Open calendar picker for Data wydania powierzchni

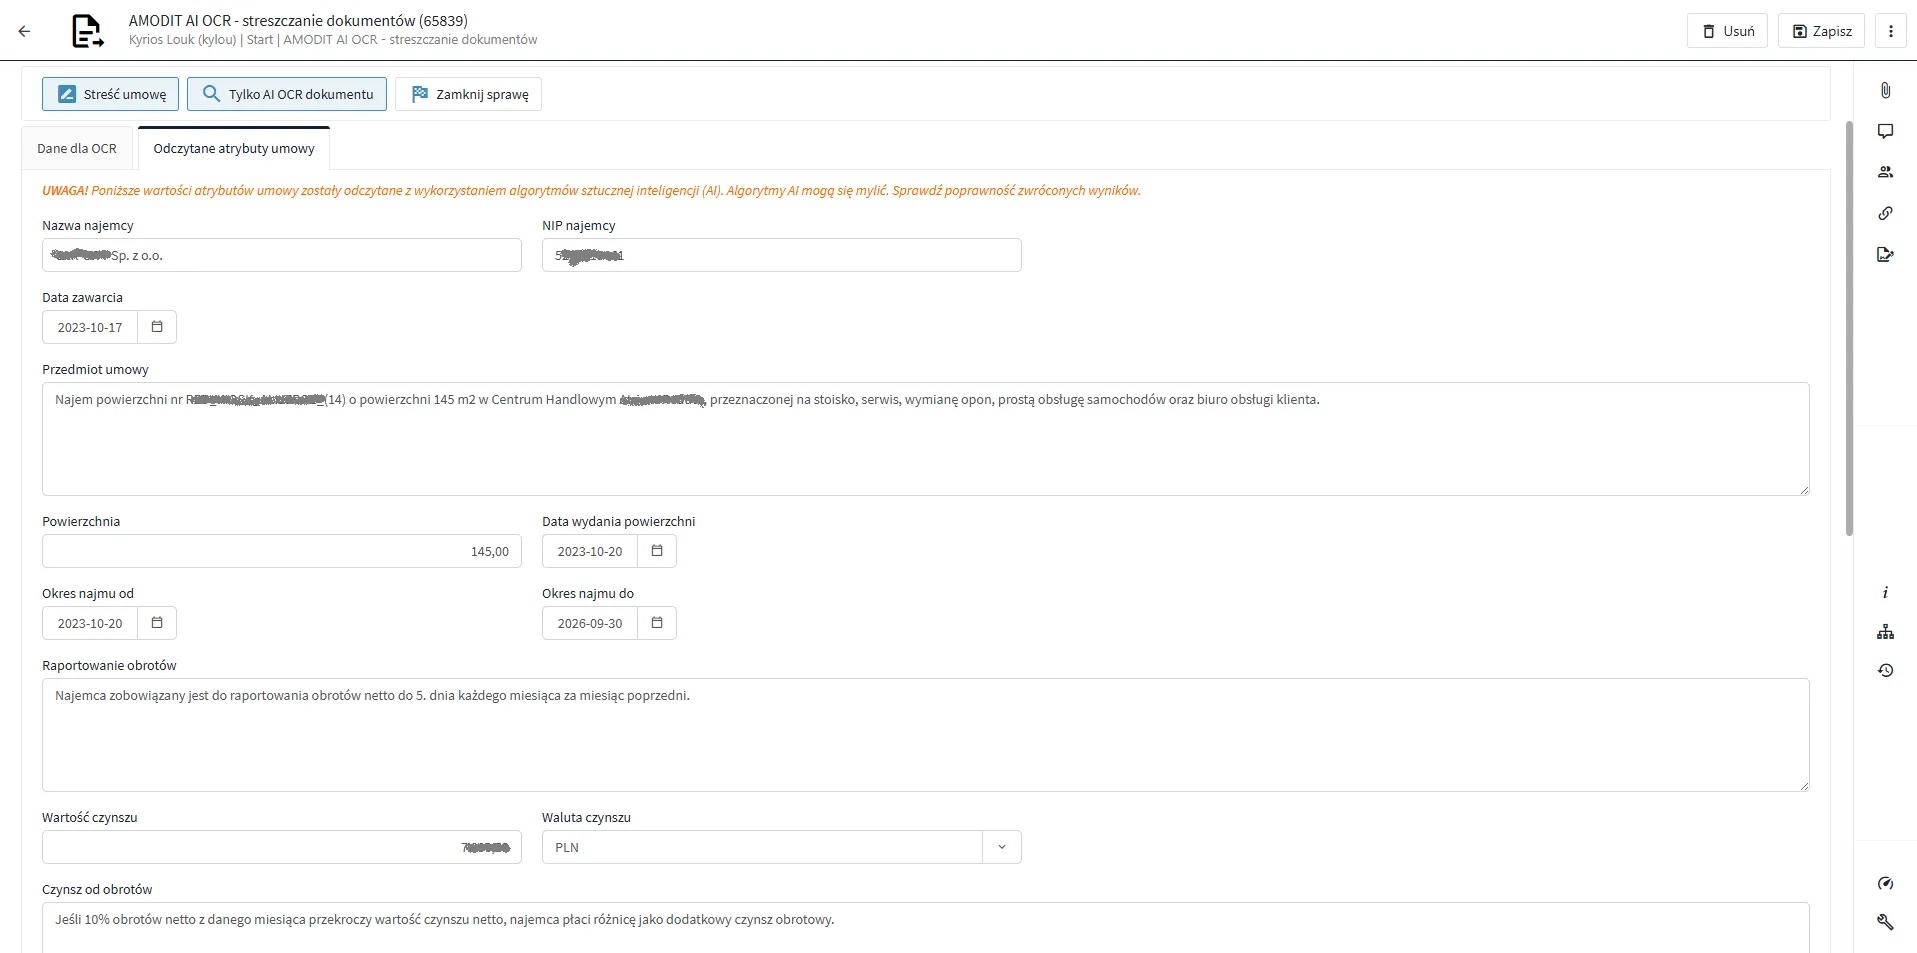pyautogui.click(x=657, y=551)
